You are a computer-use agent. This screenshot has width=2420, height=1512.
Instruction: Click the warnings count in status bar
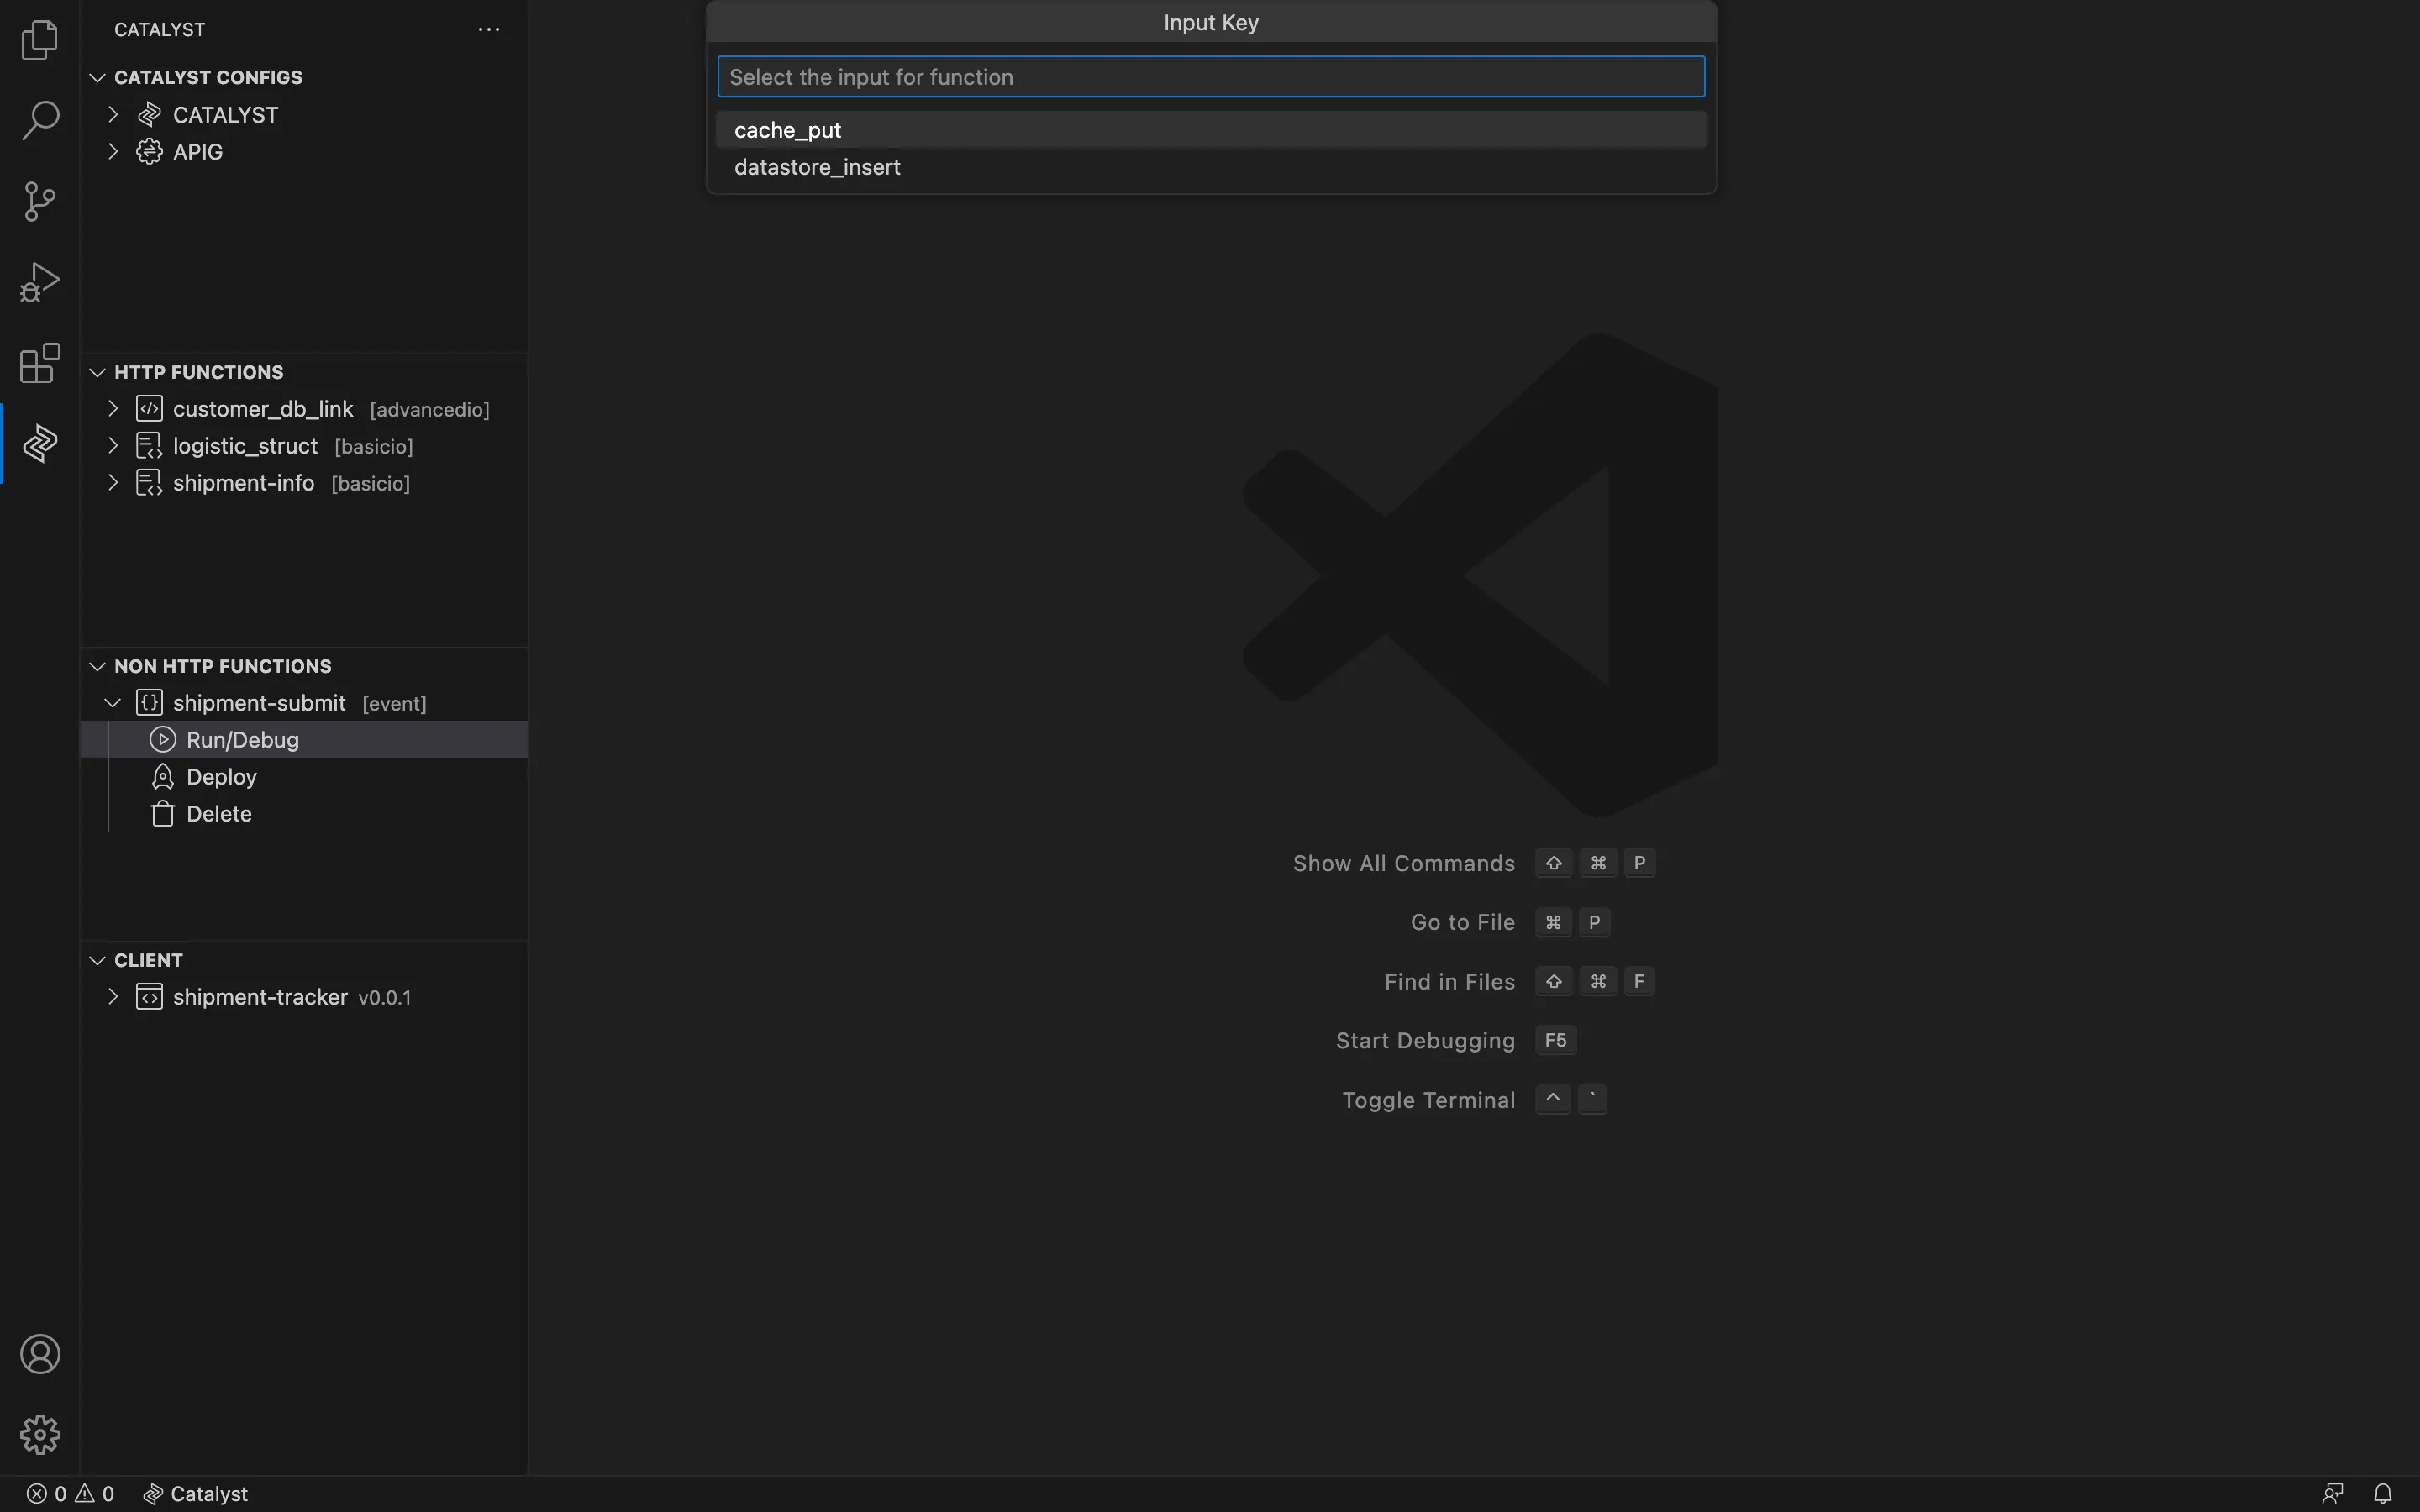tap(95, 1494)
